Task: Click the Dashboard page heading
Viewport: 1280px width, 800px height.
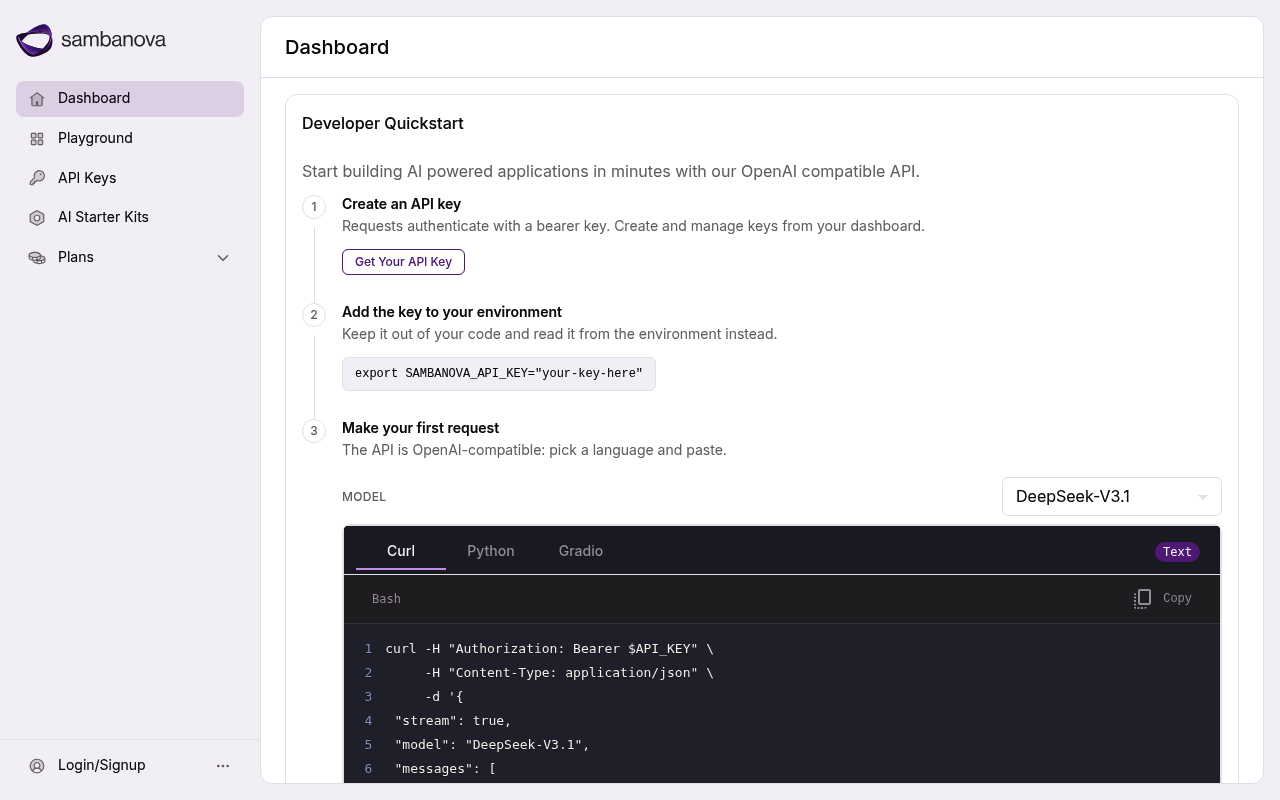Action: pyautogui.click(x=337, y=47)
